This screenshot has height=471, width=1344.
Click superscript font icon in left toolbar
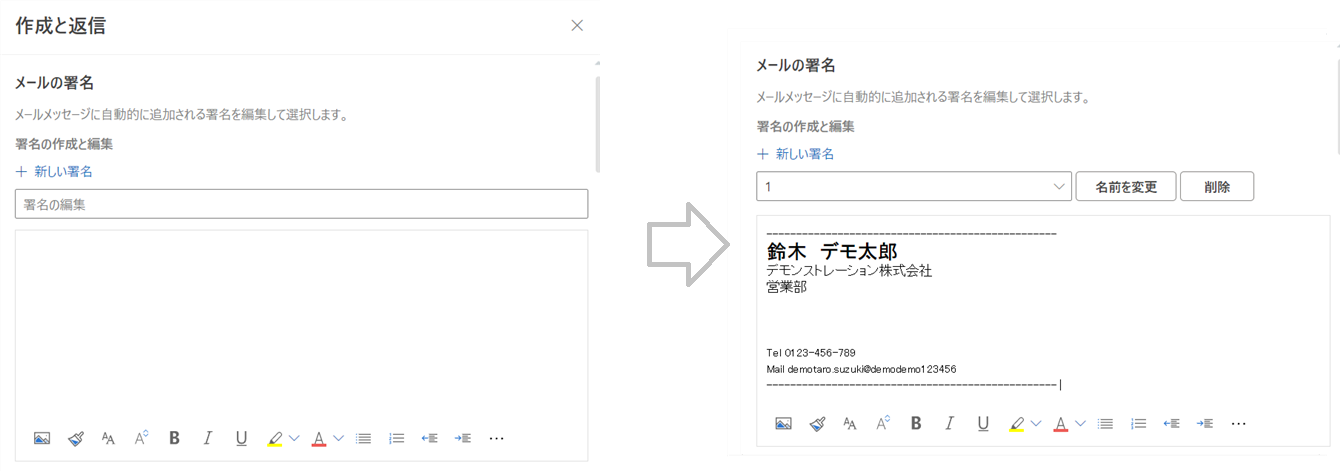141,437
